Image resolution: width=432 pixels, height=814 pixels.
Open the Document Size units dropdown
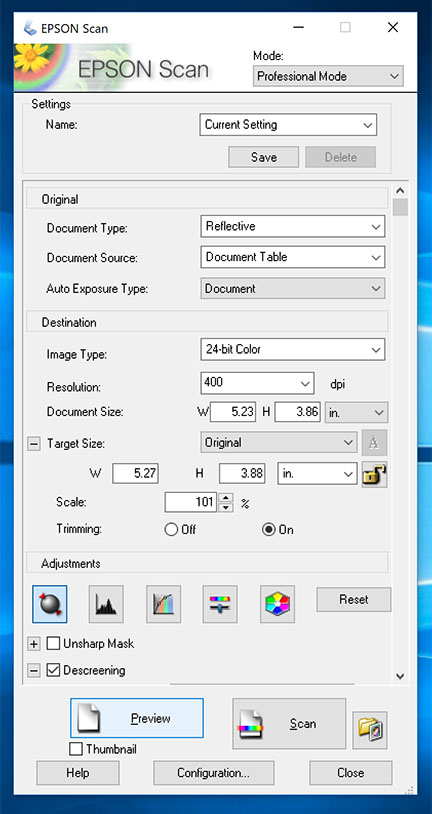(x=356, y=413)
